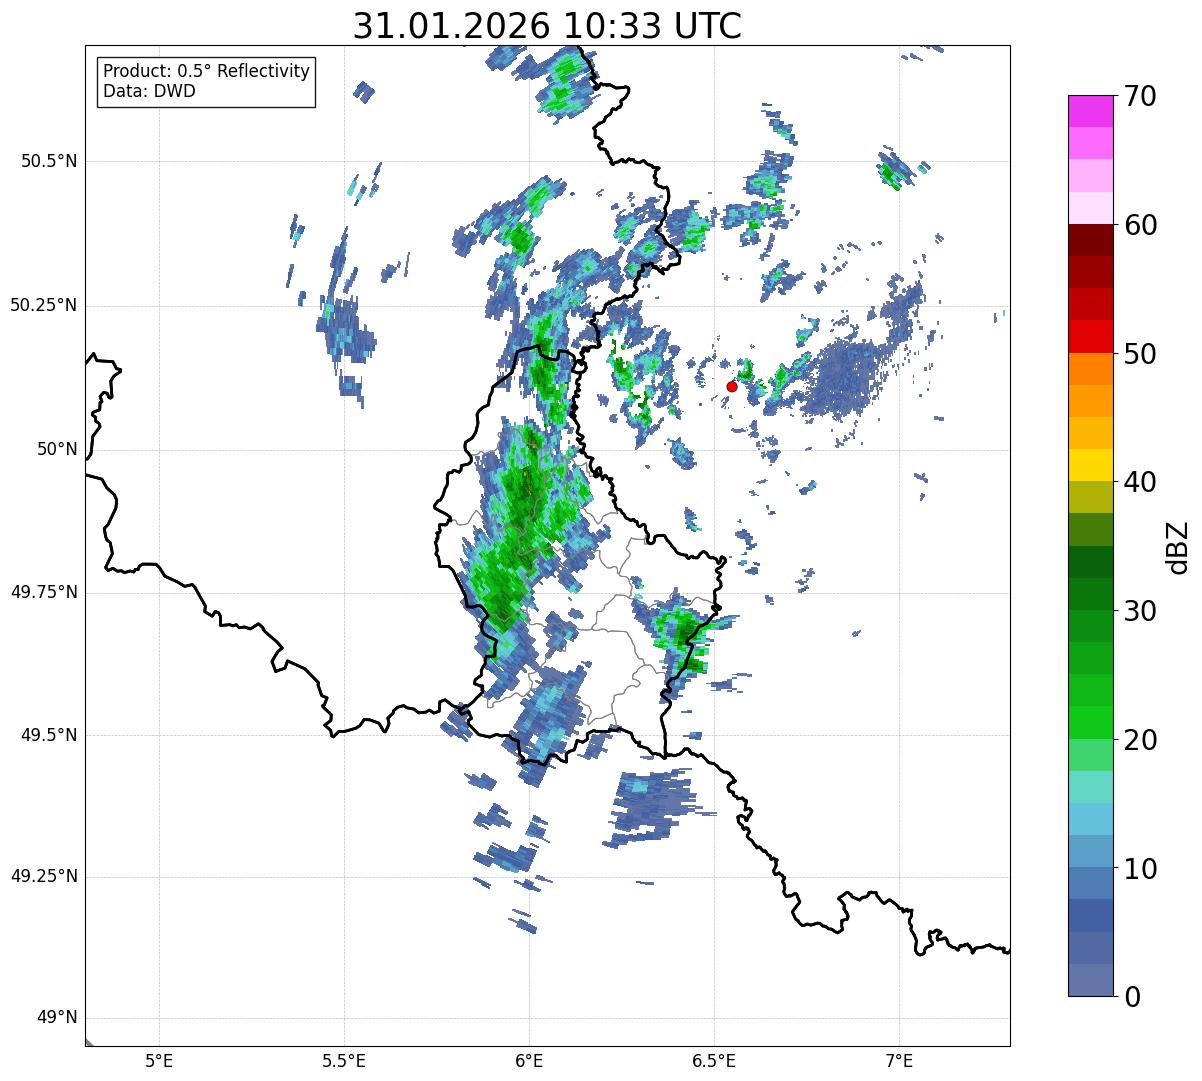This screenshot has width=1202, height=1081.
Task: Click the orange colorbar swatch below 50
Action: click(x=1090, y=369)
